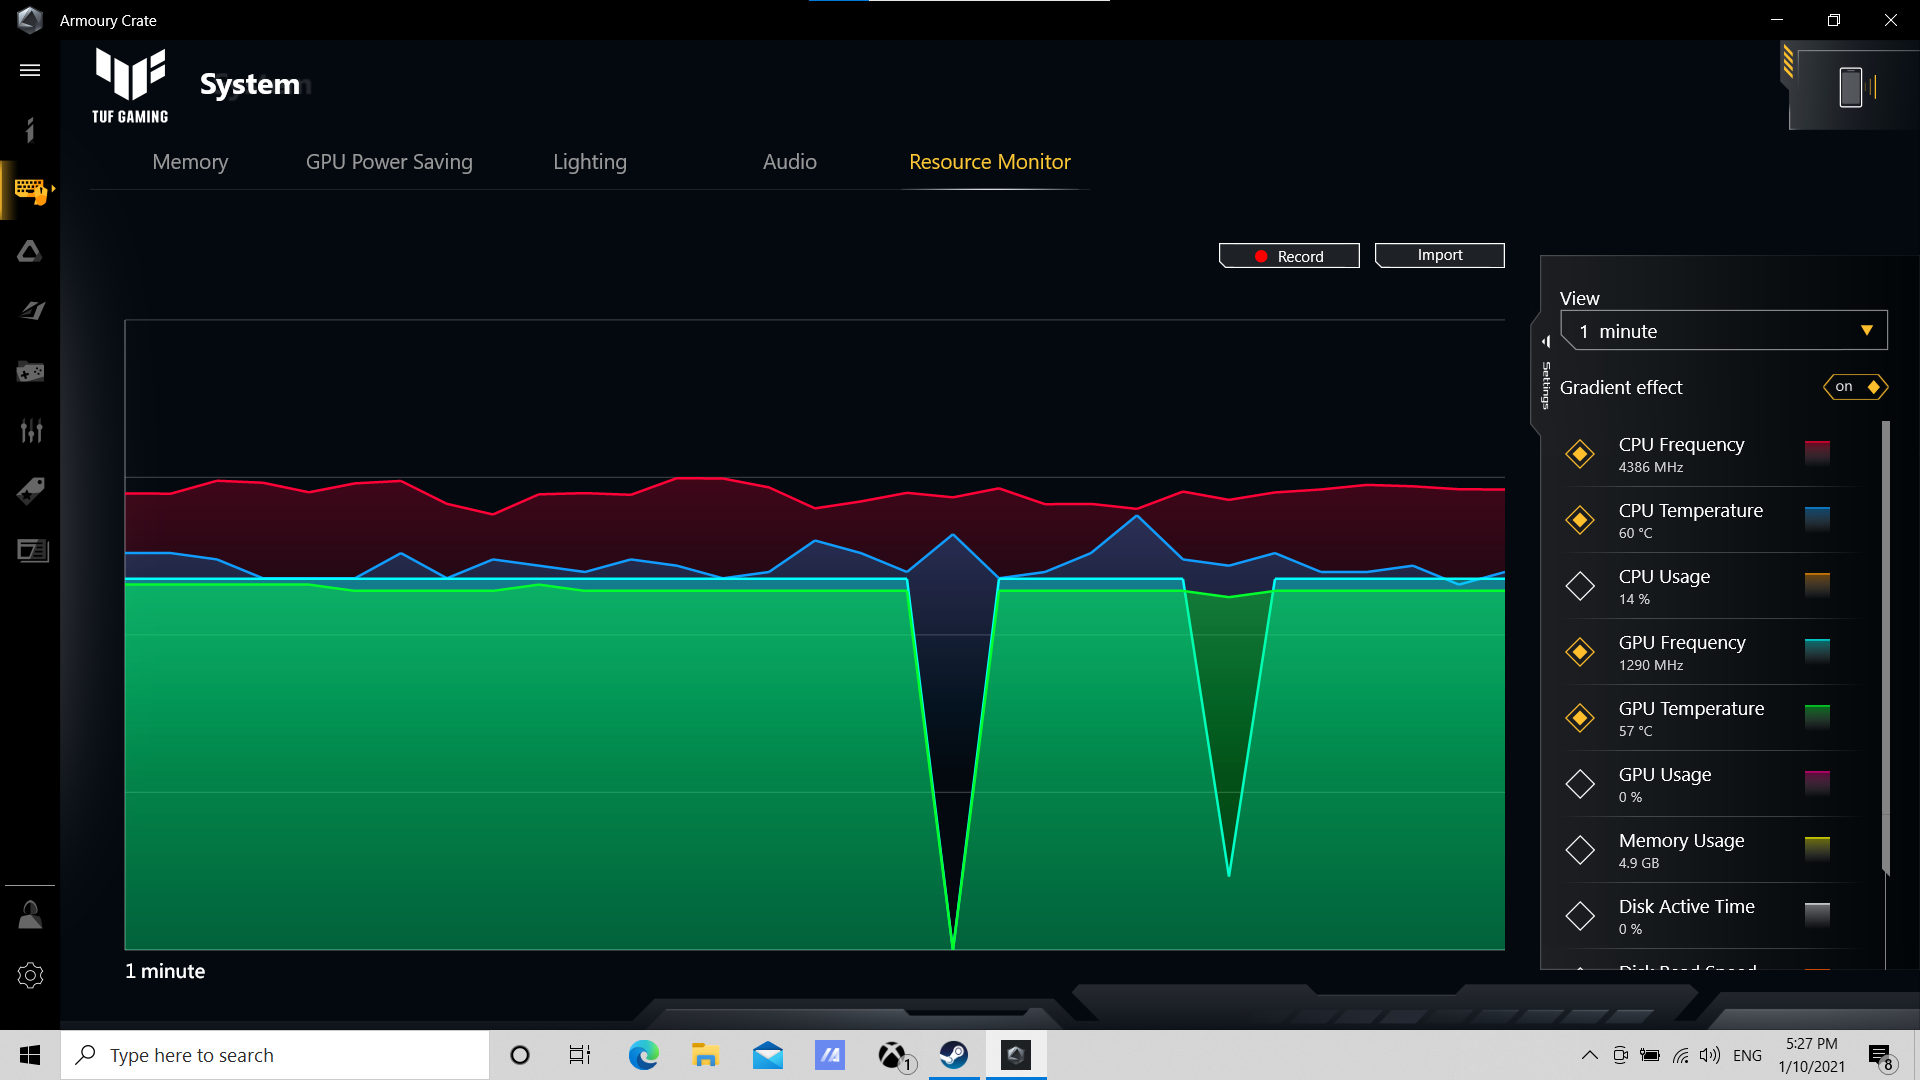Viewport: 1920px width, 1080px height.
Task: Open Cortana circle on taskbar
Action: click(519, 1055)
